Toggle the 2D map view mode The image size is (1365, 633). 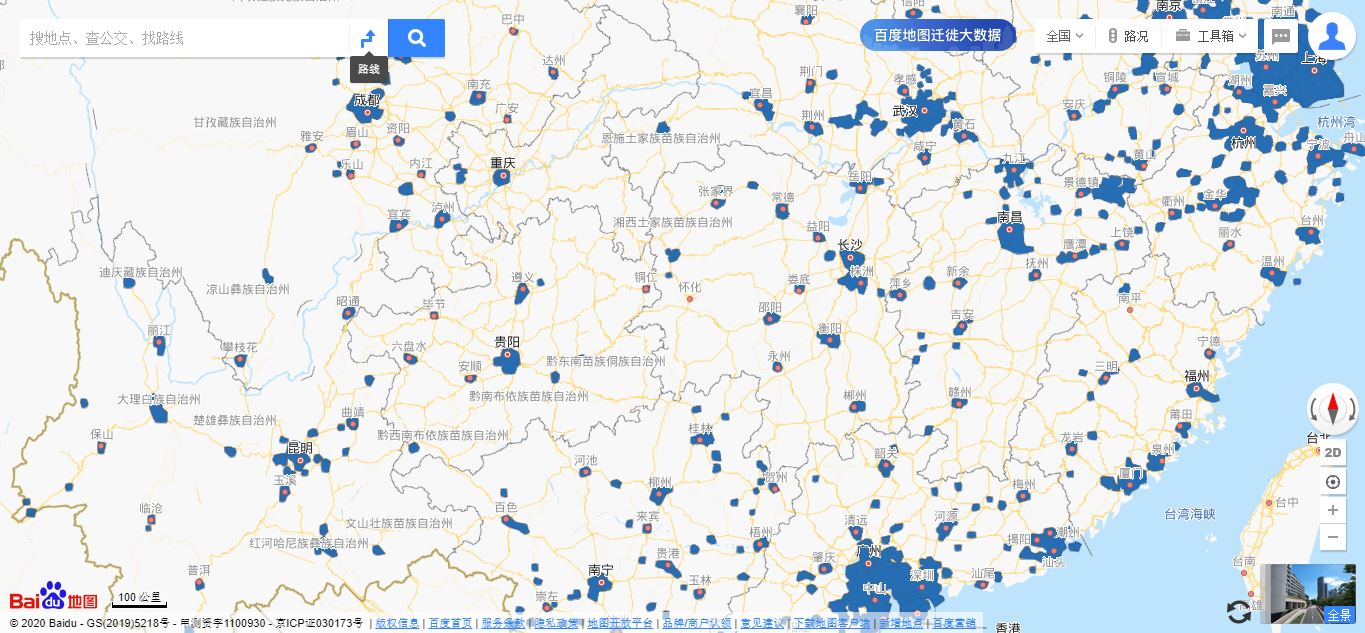click(1333, 453)
